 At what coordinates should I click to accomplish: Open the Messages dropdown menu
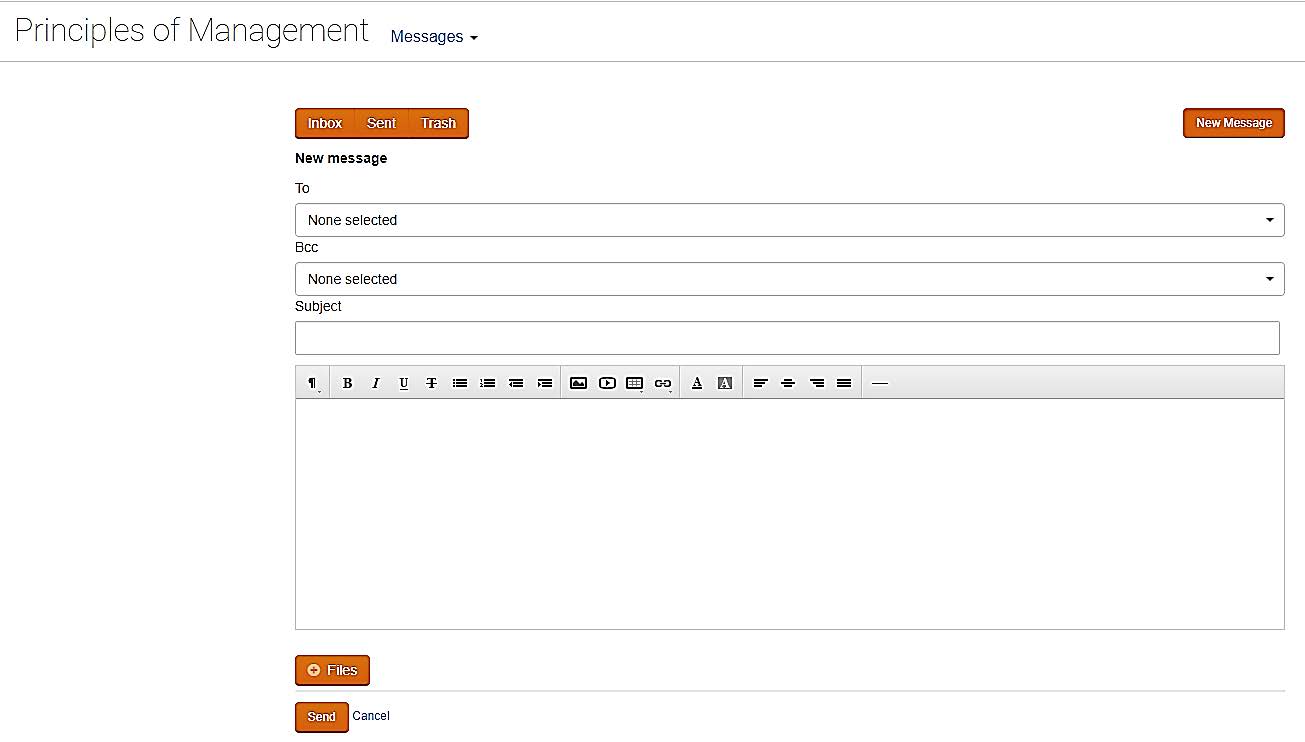pyautogui.click(x=434, y=37)
